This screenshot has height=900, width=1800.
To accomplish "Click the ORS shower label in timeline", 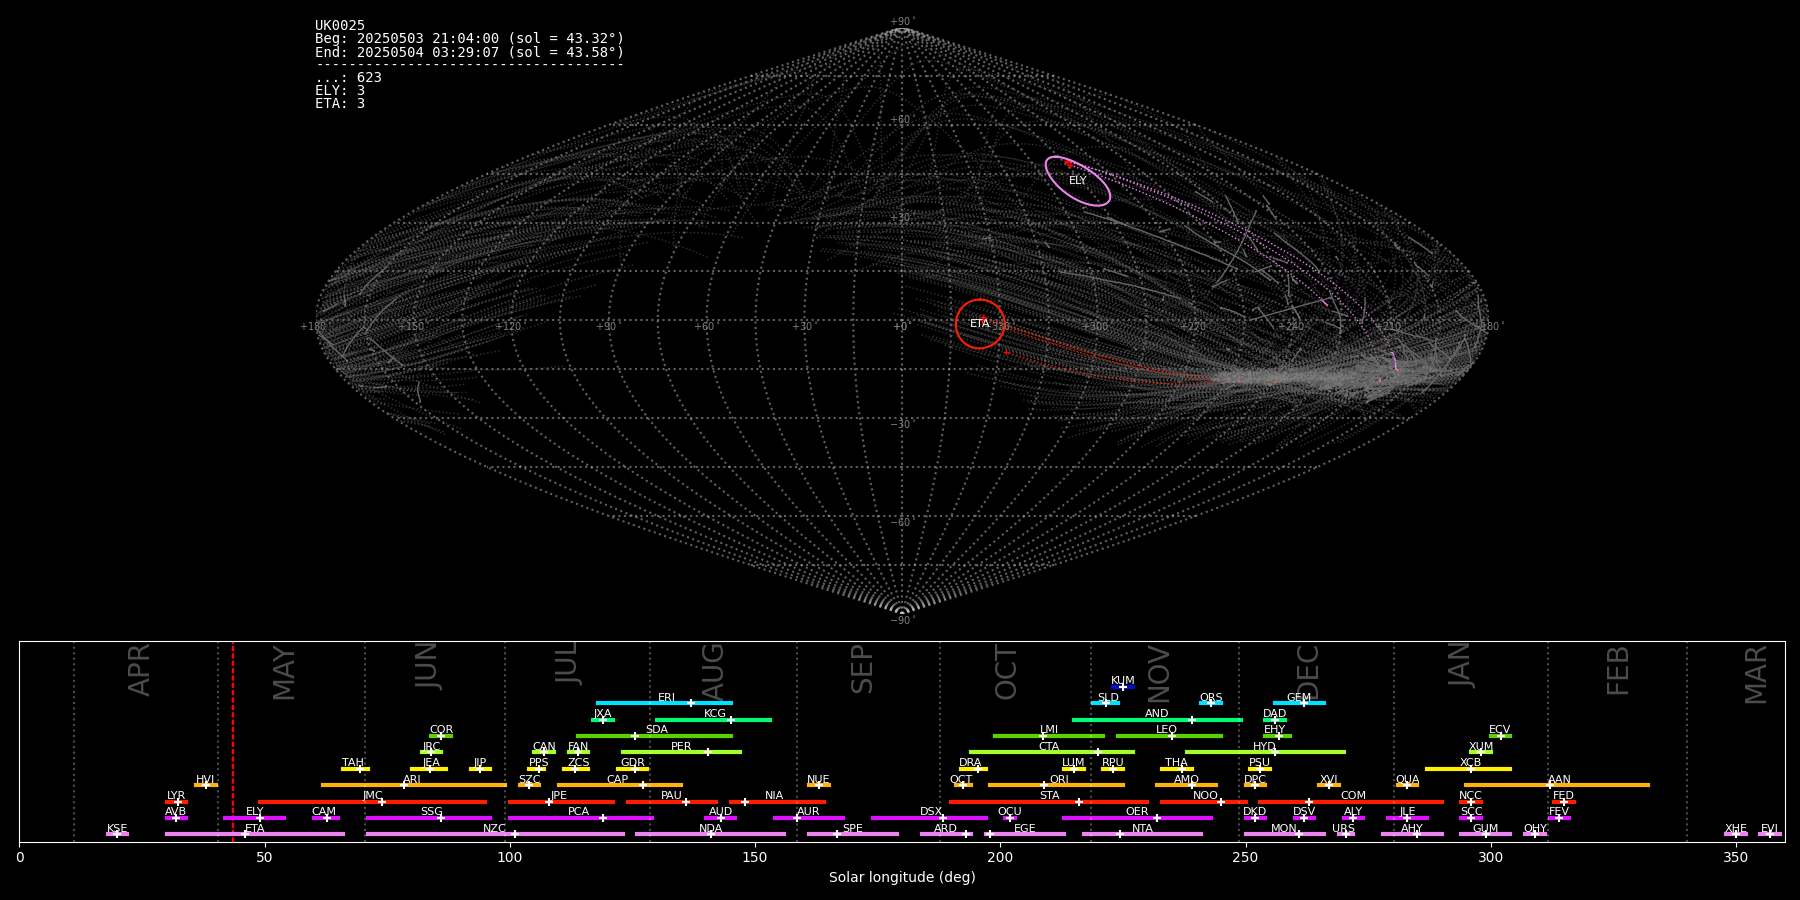I will point(1211,698).
